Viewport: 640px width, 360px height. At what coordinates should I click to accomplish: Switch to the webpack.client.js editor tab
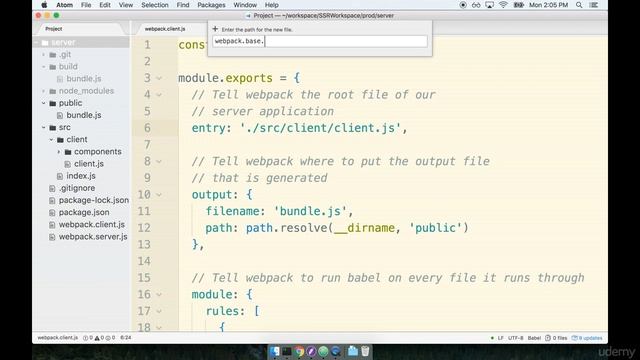click(165, 29)
